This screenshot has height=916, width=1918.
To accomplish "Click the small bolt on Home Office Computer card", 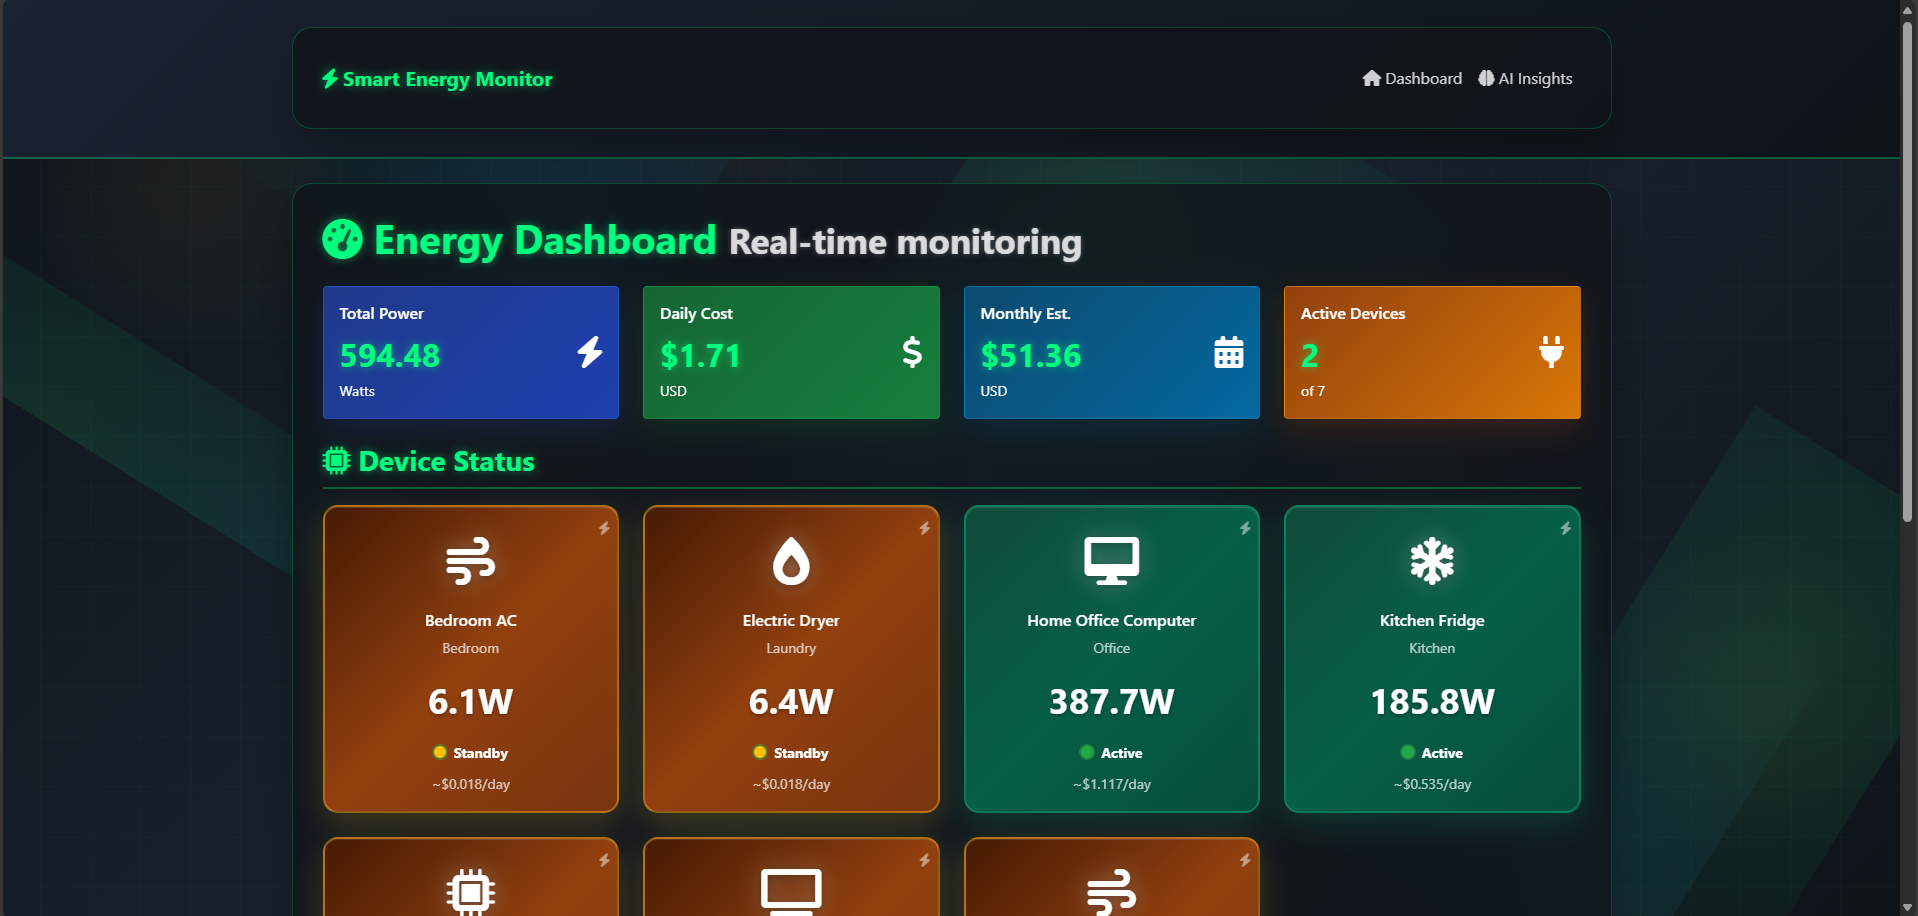I will pos(1245,528).
